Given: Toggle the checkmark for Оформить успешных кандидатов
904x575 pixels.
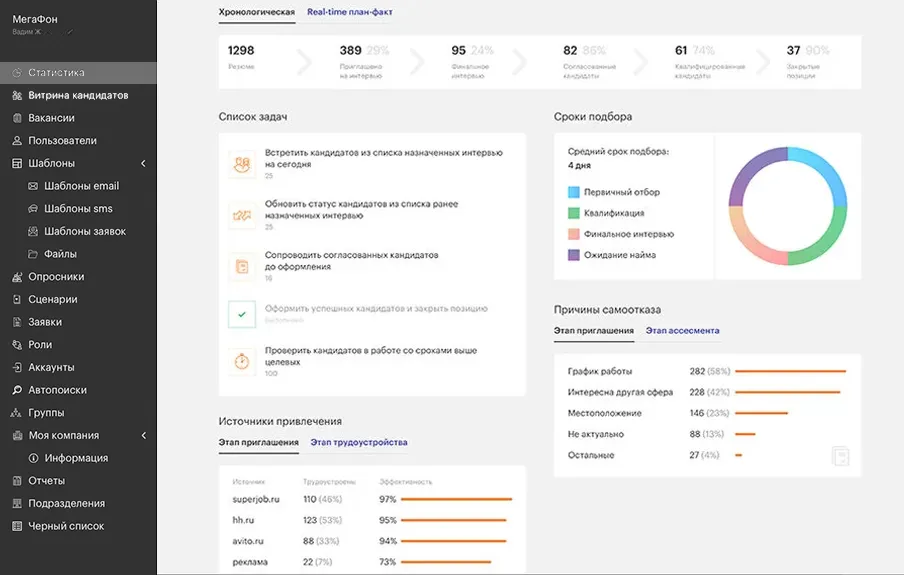Looking at the screenshot, I should click(x=241, y=314).
